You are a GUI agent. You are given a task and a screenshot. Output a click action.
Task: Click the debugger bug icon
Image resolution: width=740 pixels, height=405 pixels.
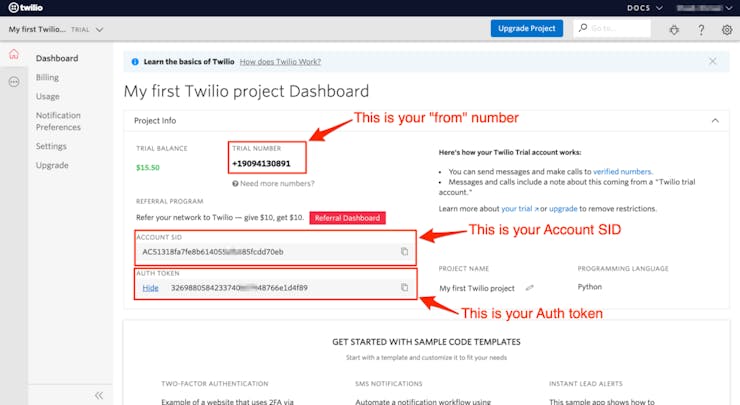tap(674, 30)
